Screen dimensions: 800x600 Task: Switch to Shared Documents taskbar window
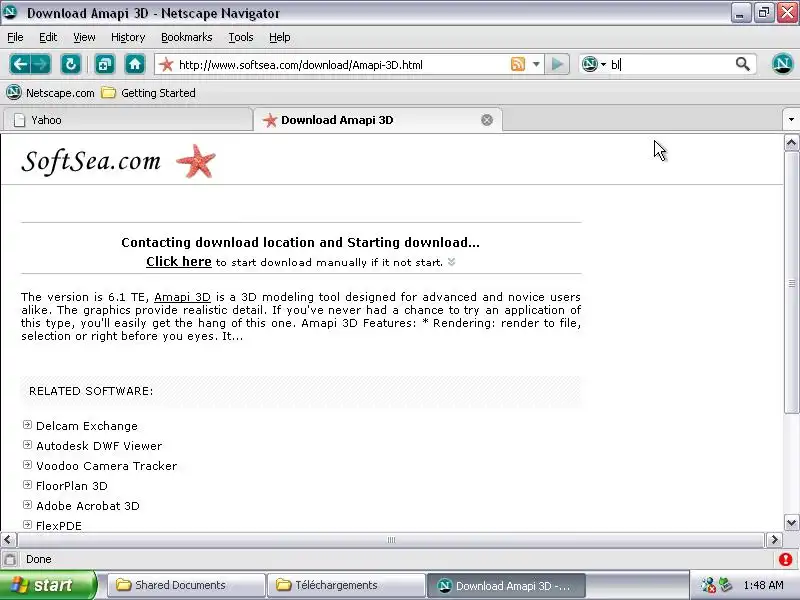tap(187, 585)
